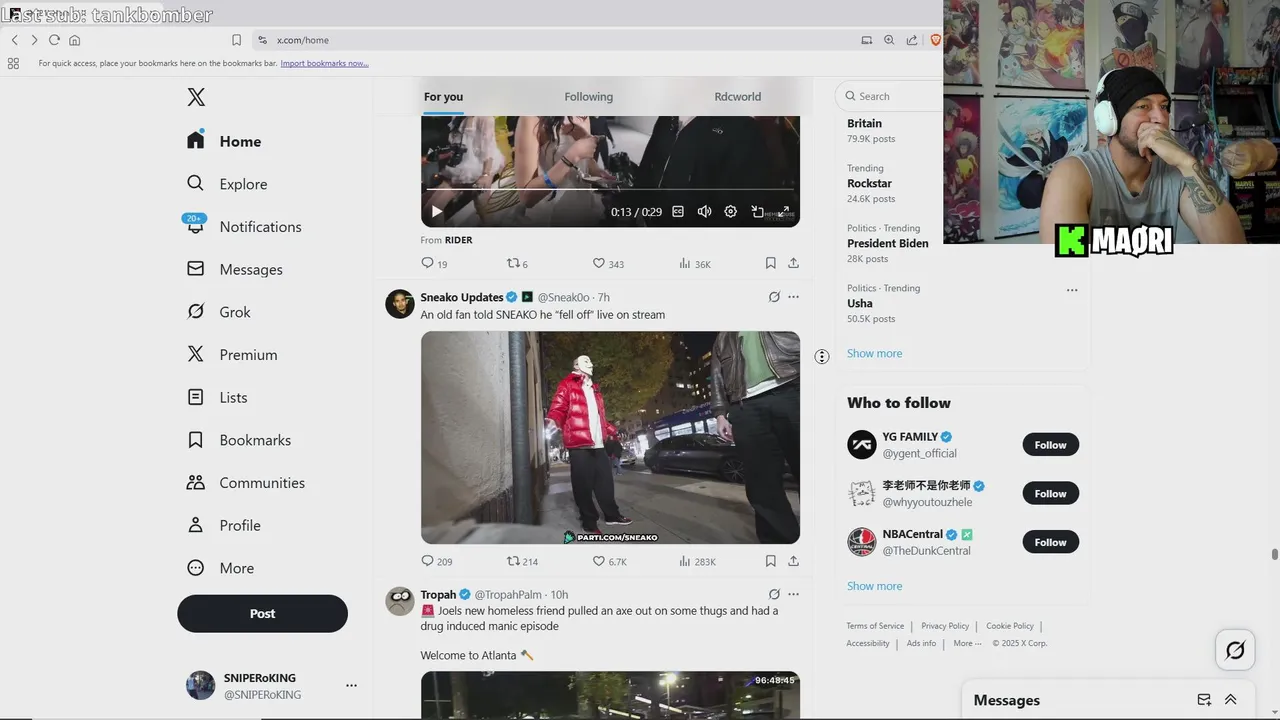The width and height of the screenshot is (1280, 720).
Task: Open the Terms of Service link
Action: pyautogui.click(x=875, y=626)
